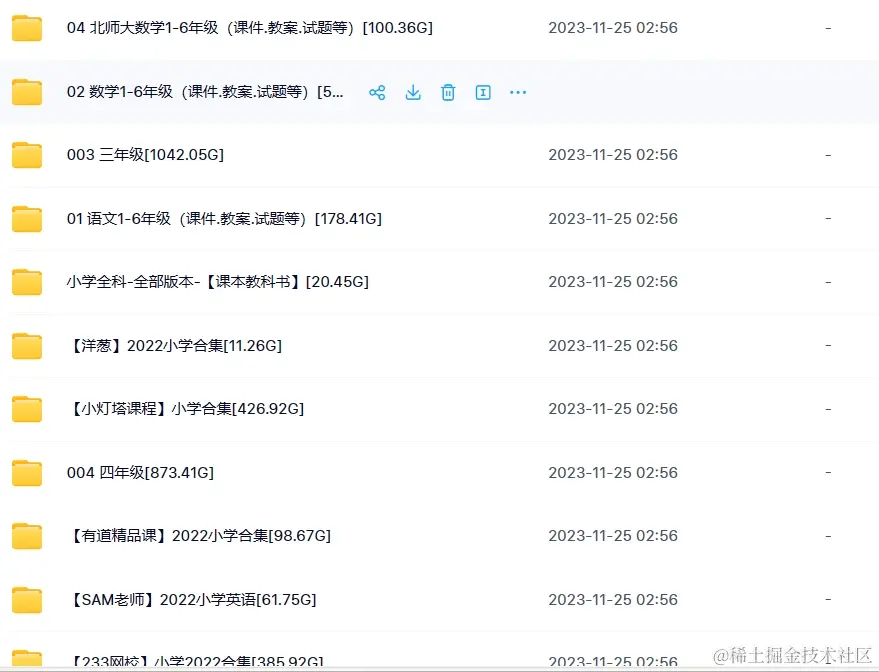
Task: Download the "02 数学1-6年级" folder
Action: pos(413,92)
